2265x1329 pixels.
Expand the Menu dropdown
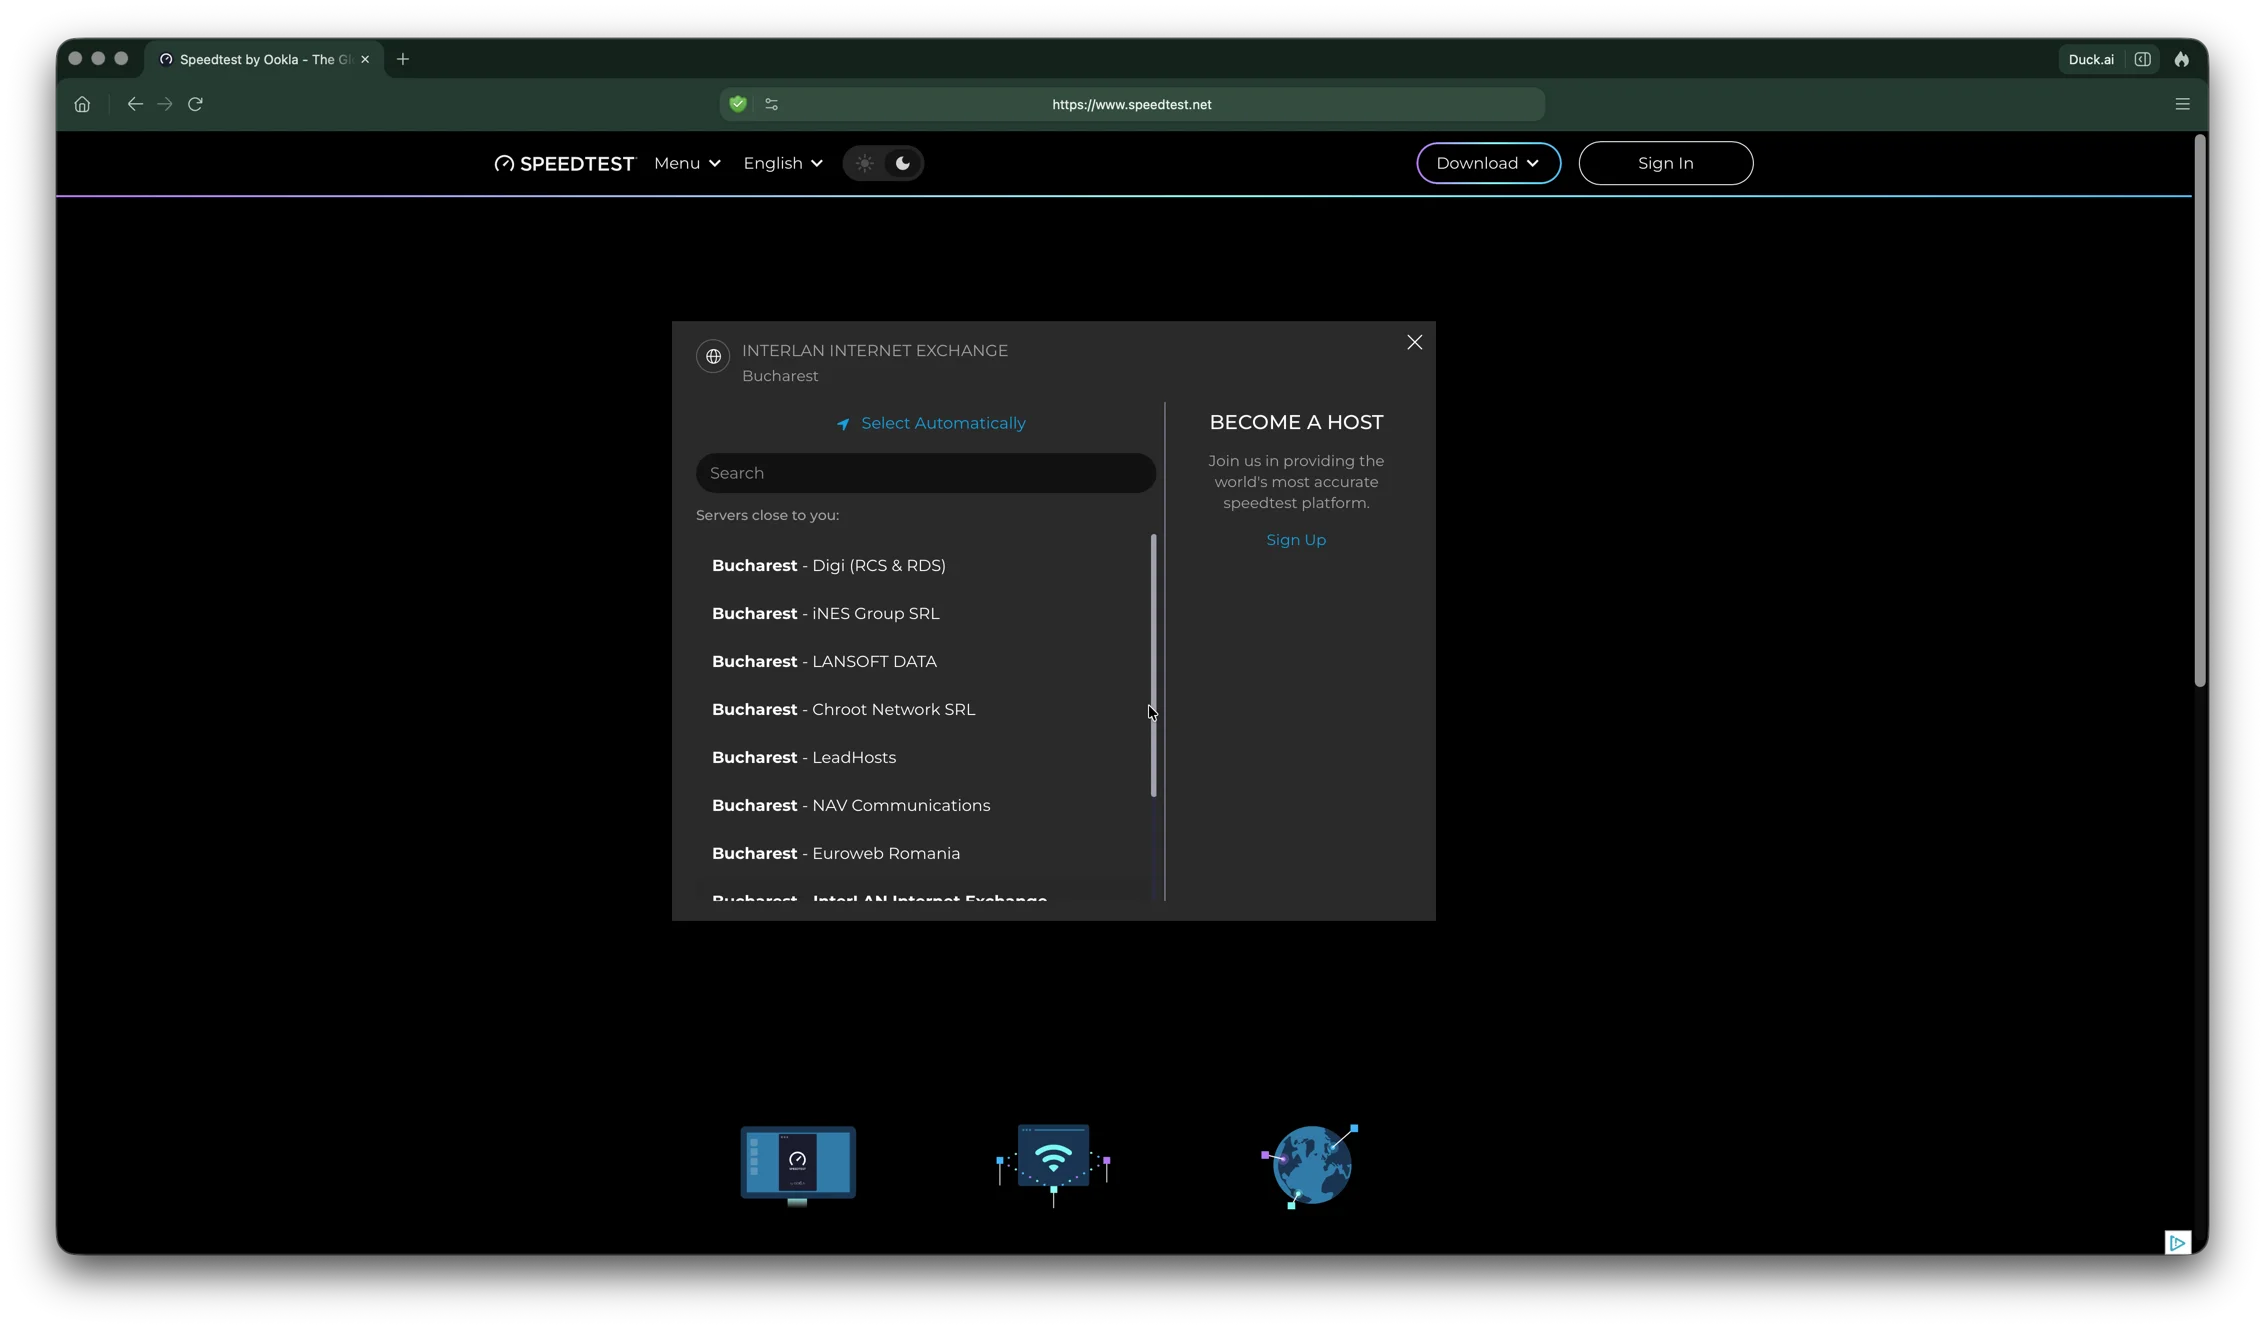click(687, 163)
